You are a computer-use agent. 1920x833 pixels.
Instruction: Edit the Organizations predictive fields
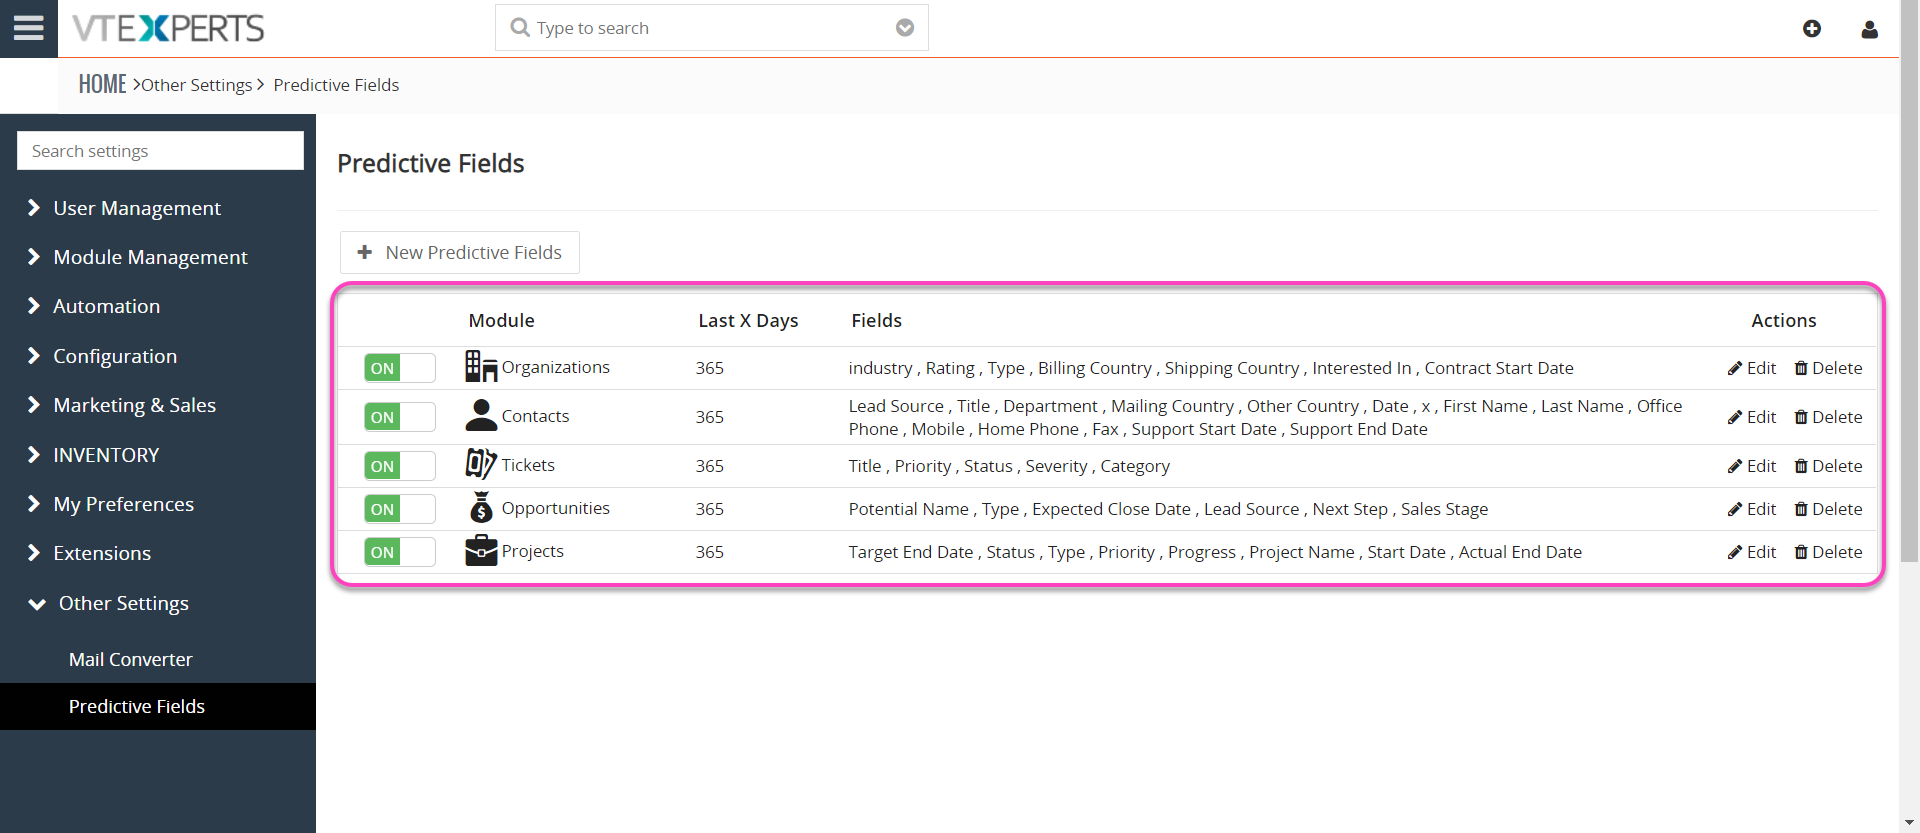tap(1752, 368)
